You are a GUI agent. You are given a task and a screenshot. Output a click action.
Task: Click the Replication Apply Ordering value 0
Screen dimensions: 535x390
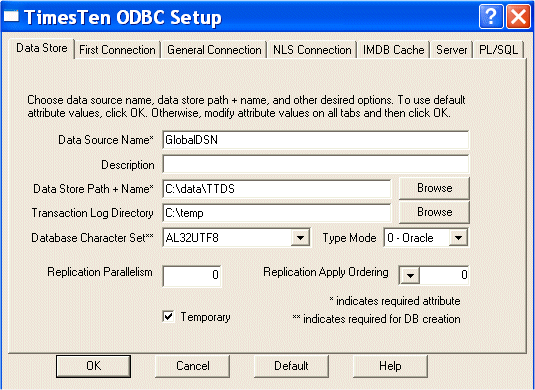464,275
